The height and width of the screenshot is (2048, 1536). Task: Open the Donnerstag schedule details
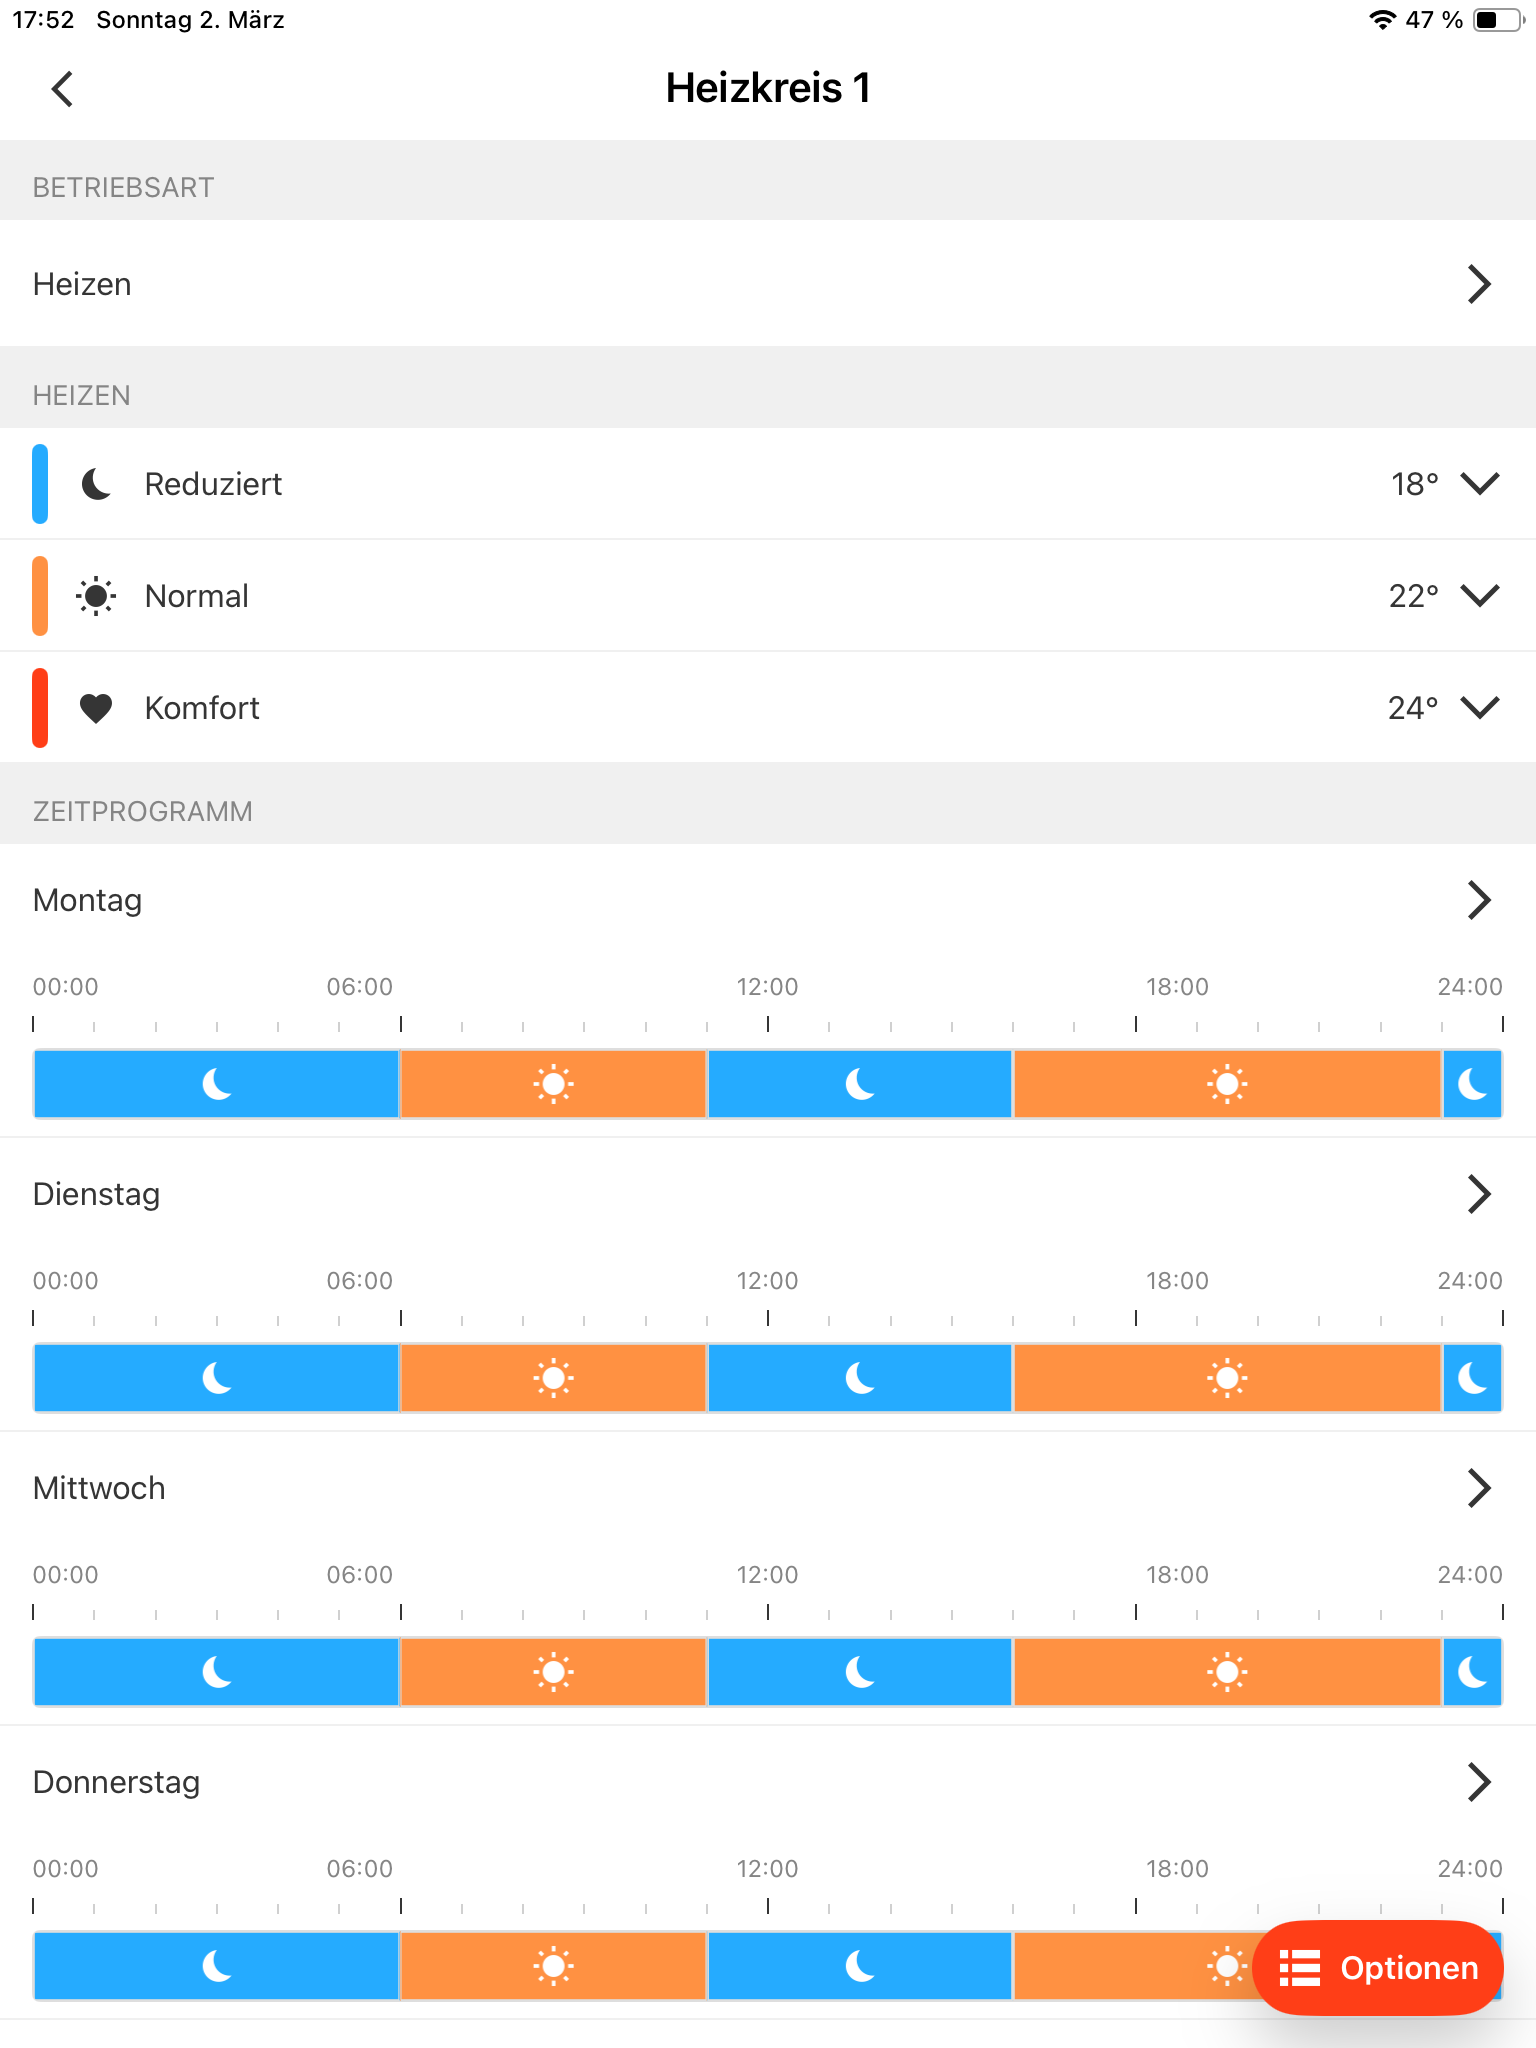(768, 1782)
